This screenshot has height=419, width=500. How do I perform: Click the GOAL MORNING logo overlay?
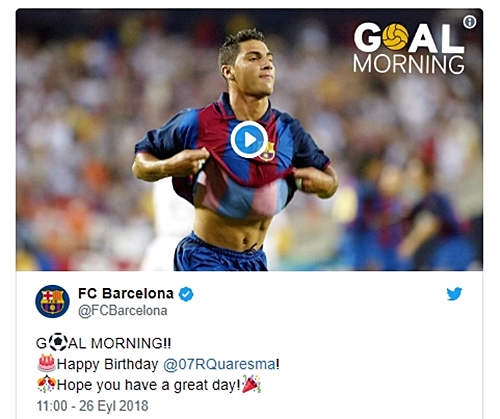pos(409,48)
